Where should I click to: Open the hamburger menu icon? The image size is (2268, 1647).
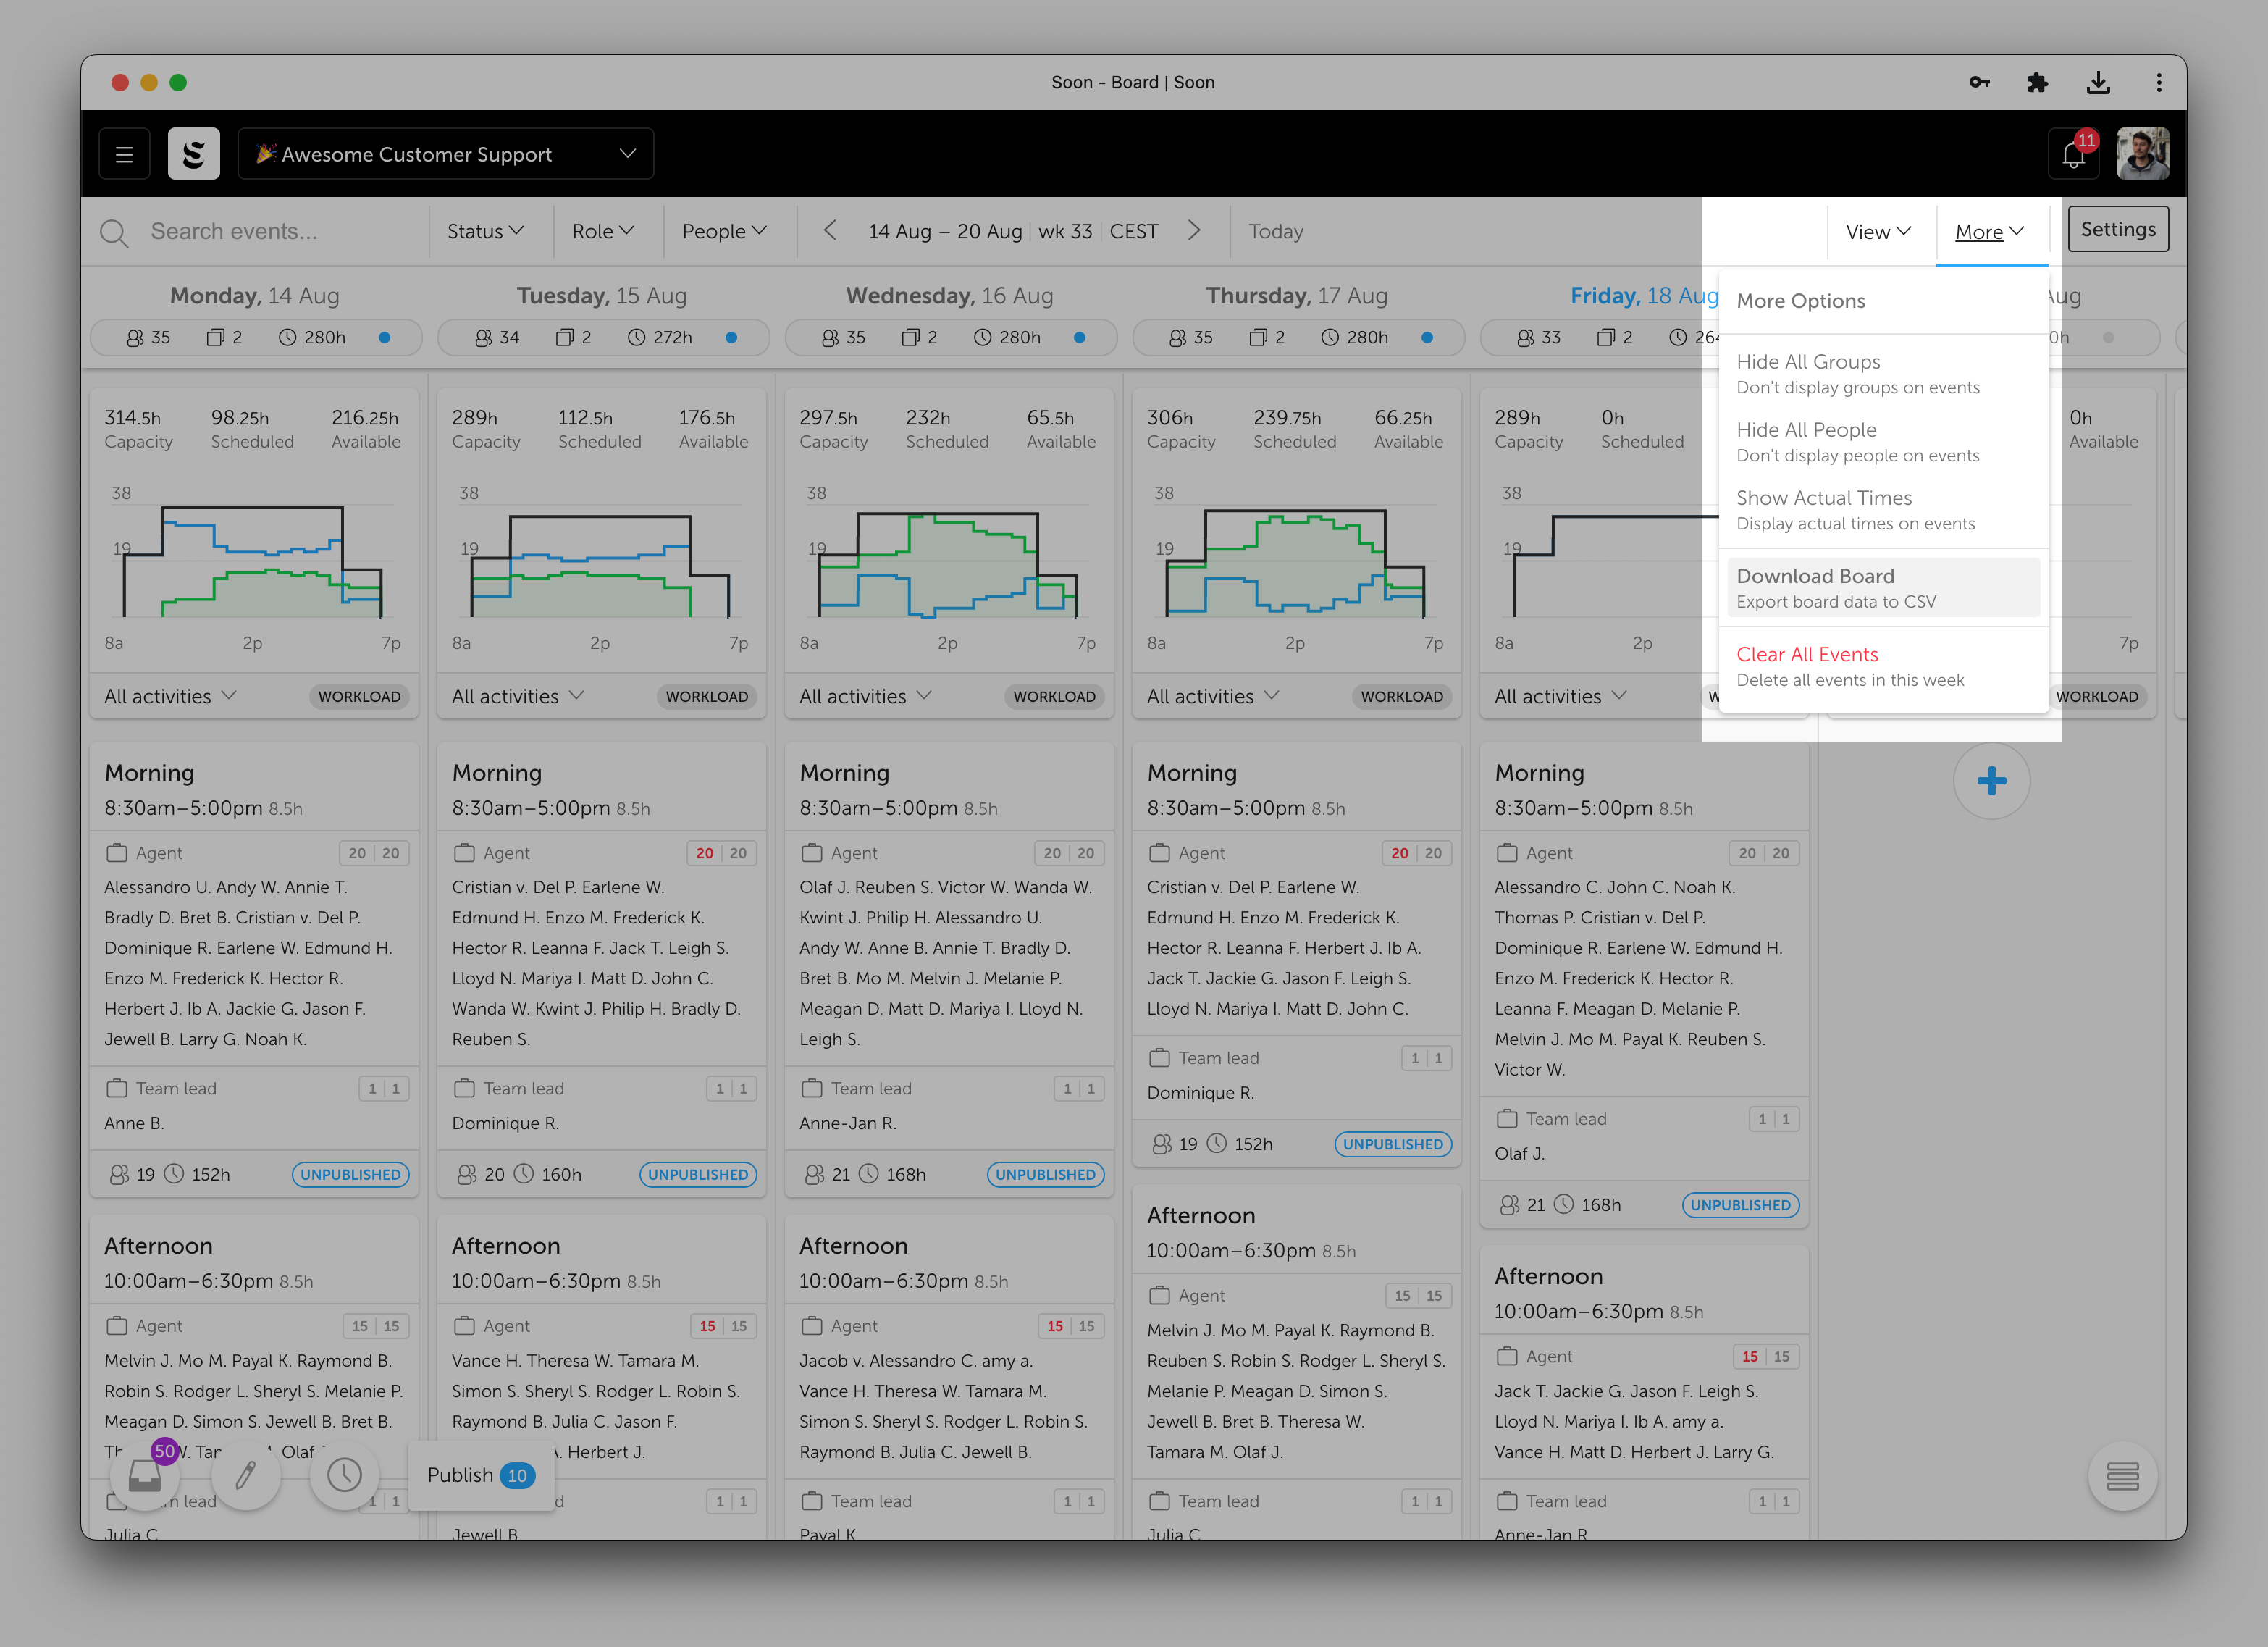pos(124,154)
